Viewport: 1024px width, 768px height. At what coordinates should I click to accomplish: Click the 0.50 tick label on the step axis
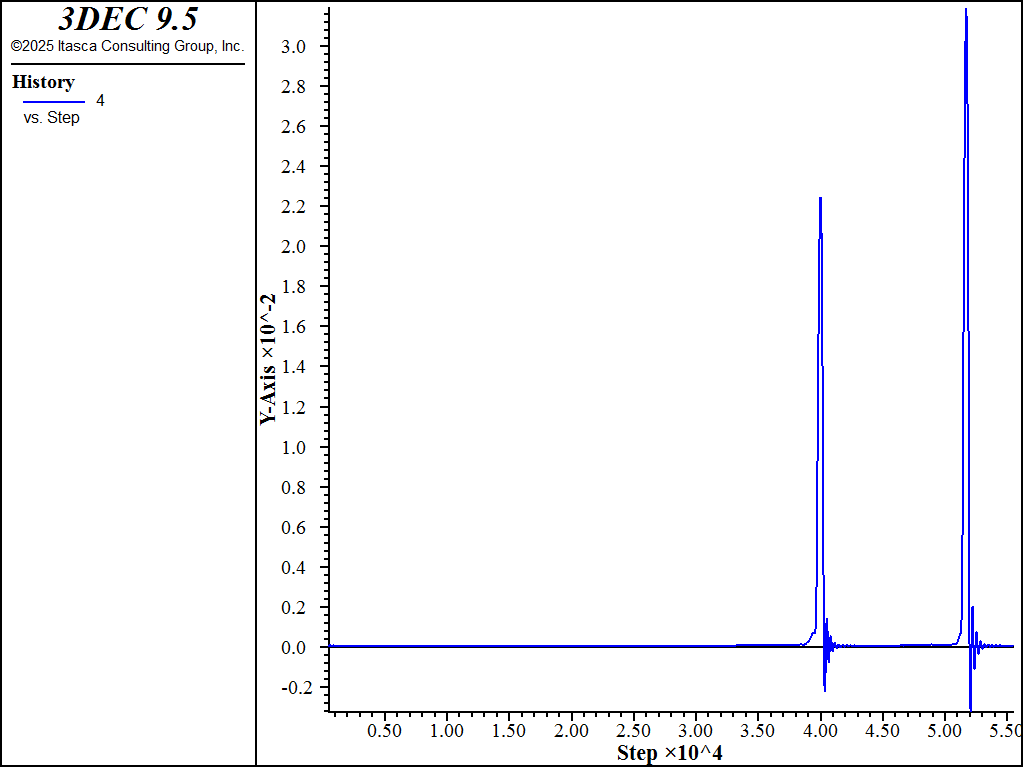click(x=385, y=729)
